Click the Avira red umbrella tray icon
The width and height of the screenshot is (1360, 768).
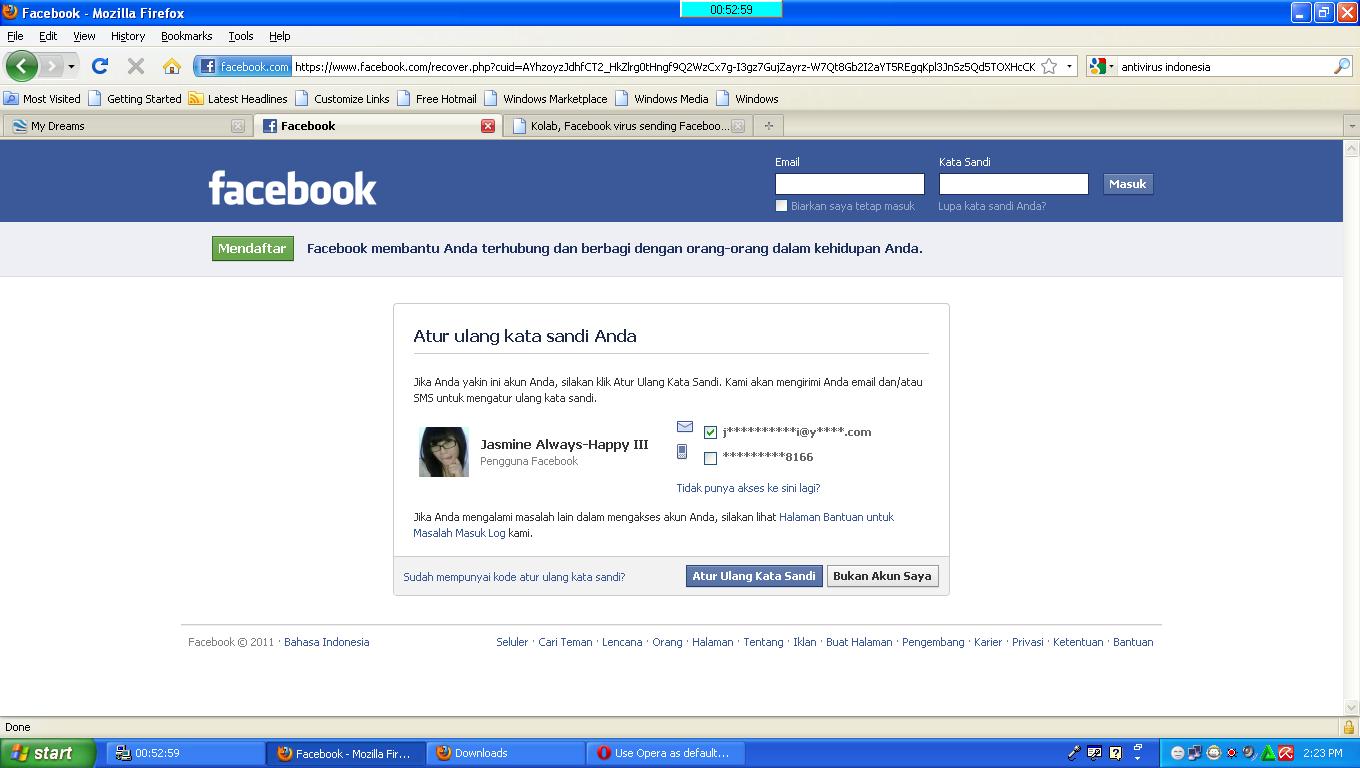click(1286, 753)
